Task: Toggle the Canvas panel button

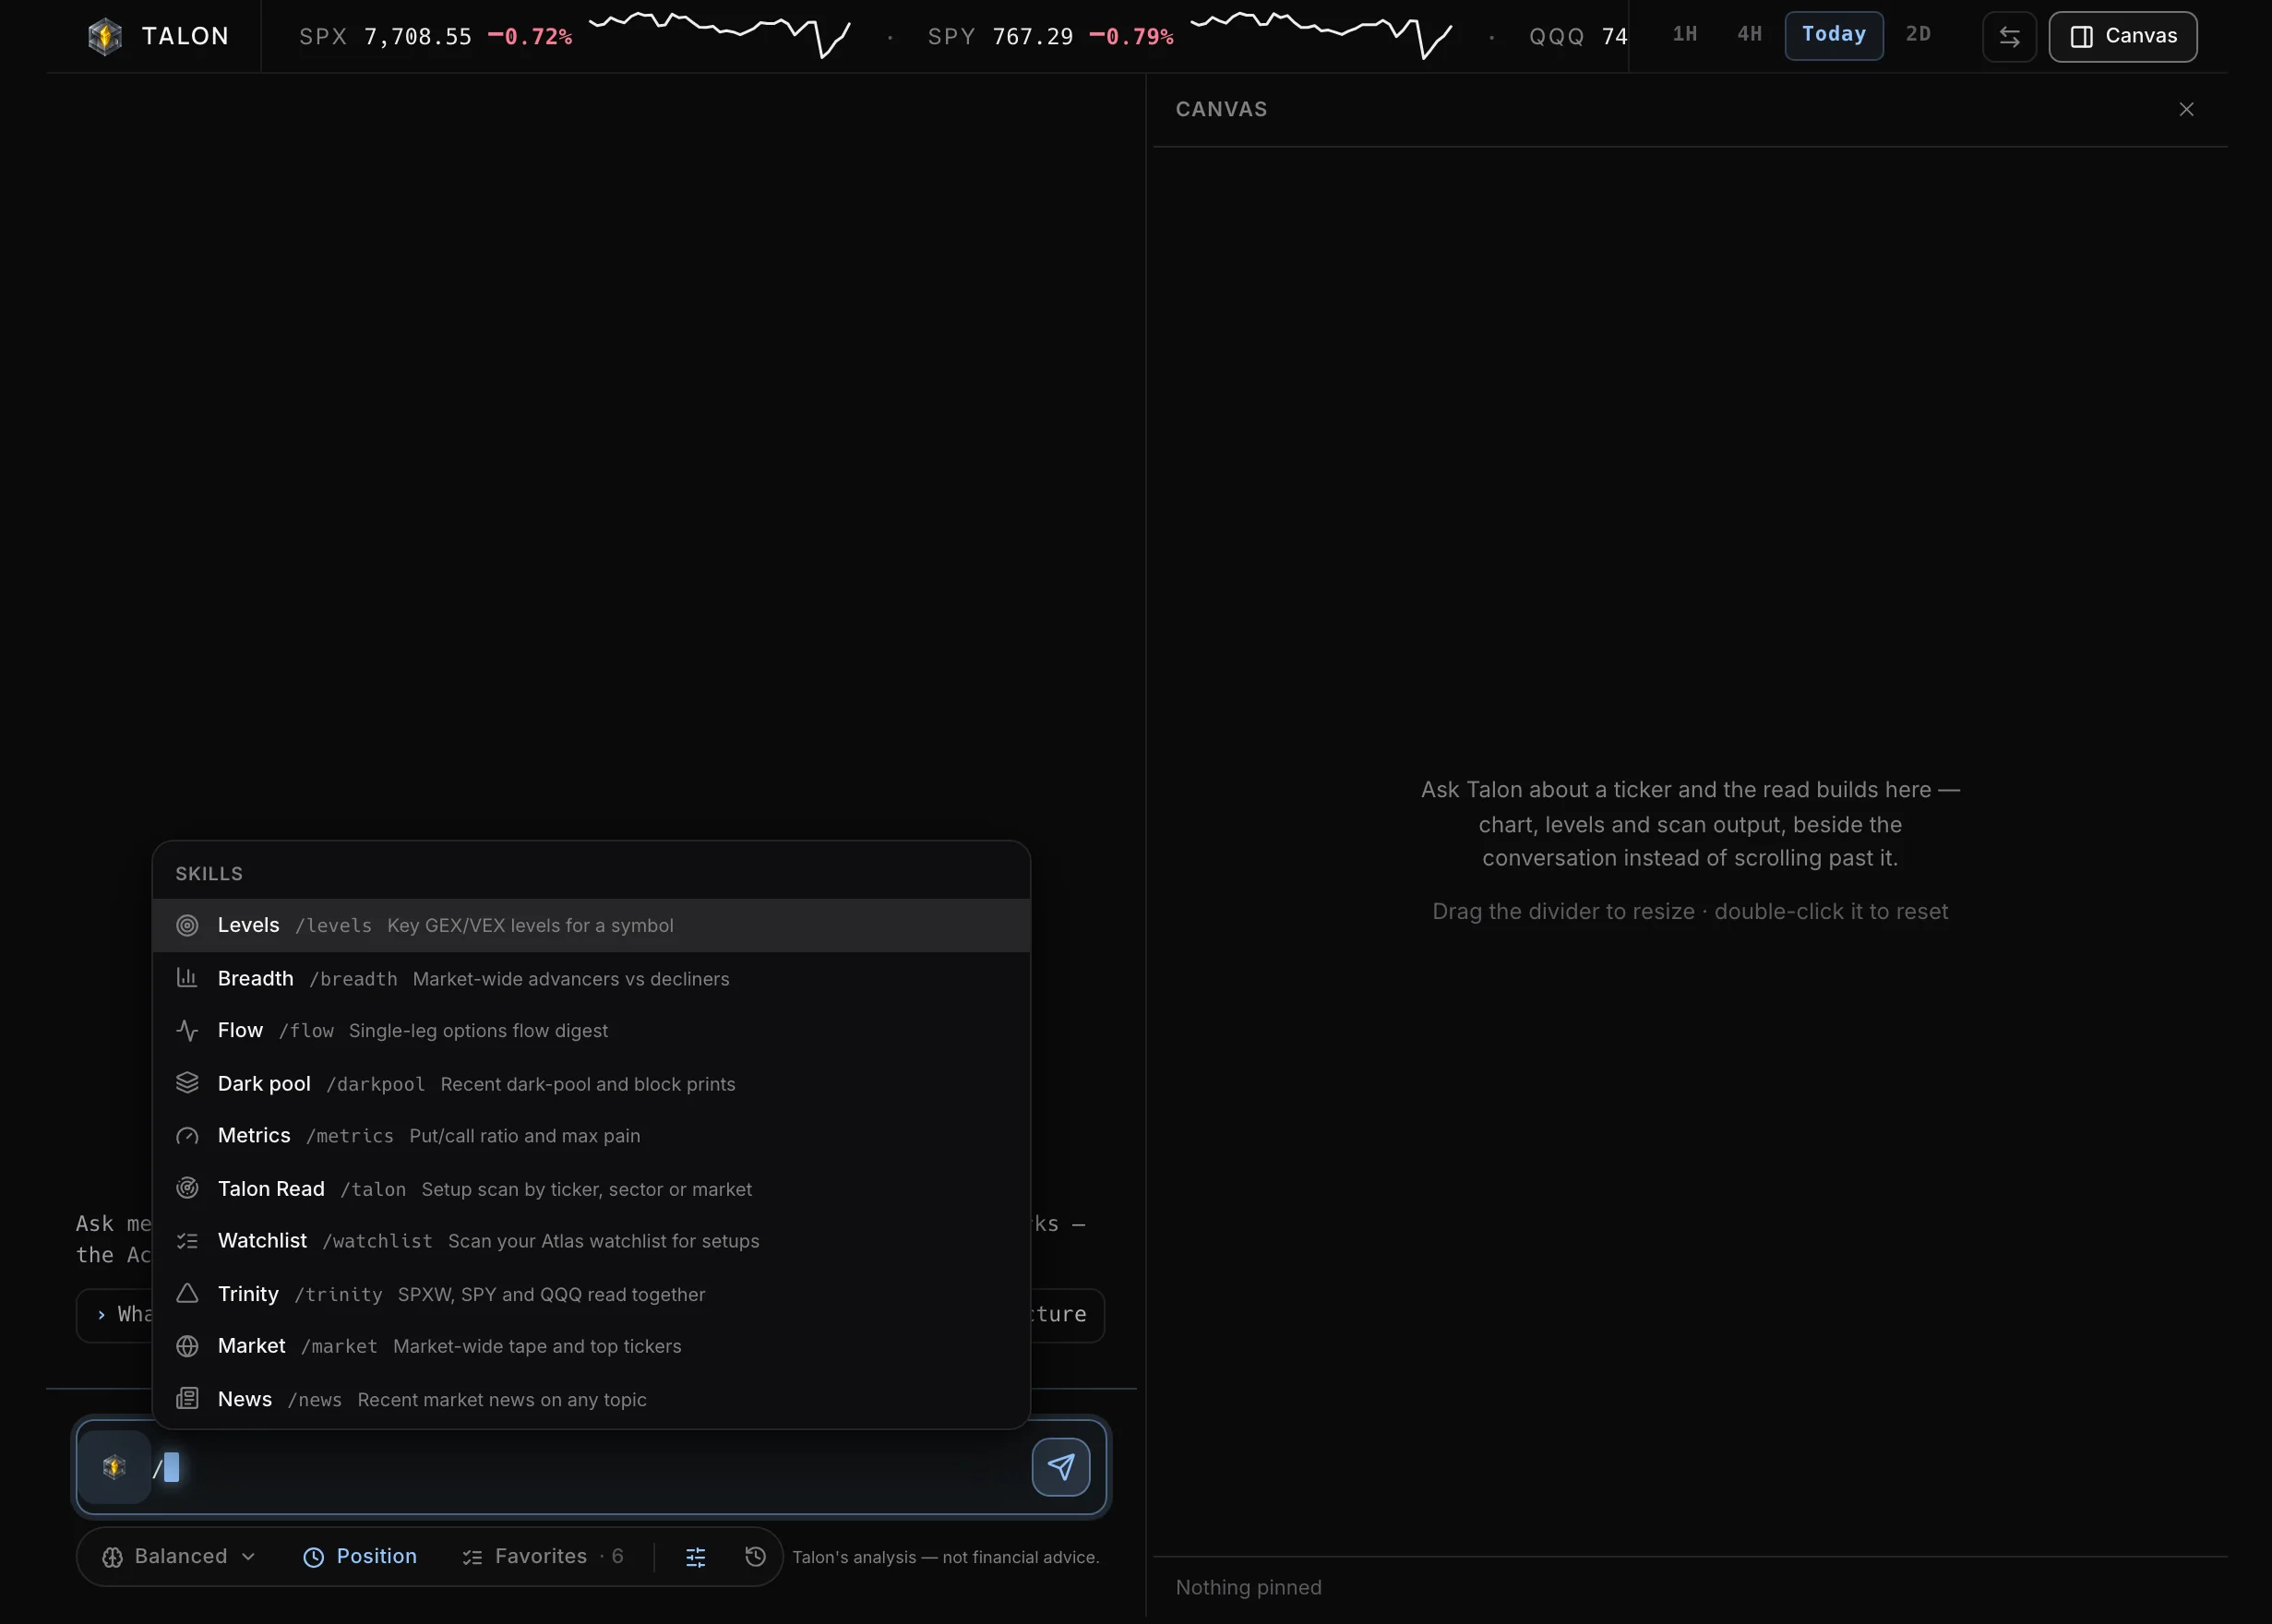Action: coord(2122,37)
